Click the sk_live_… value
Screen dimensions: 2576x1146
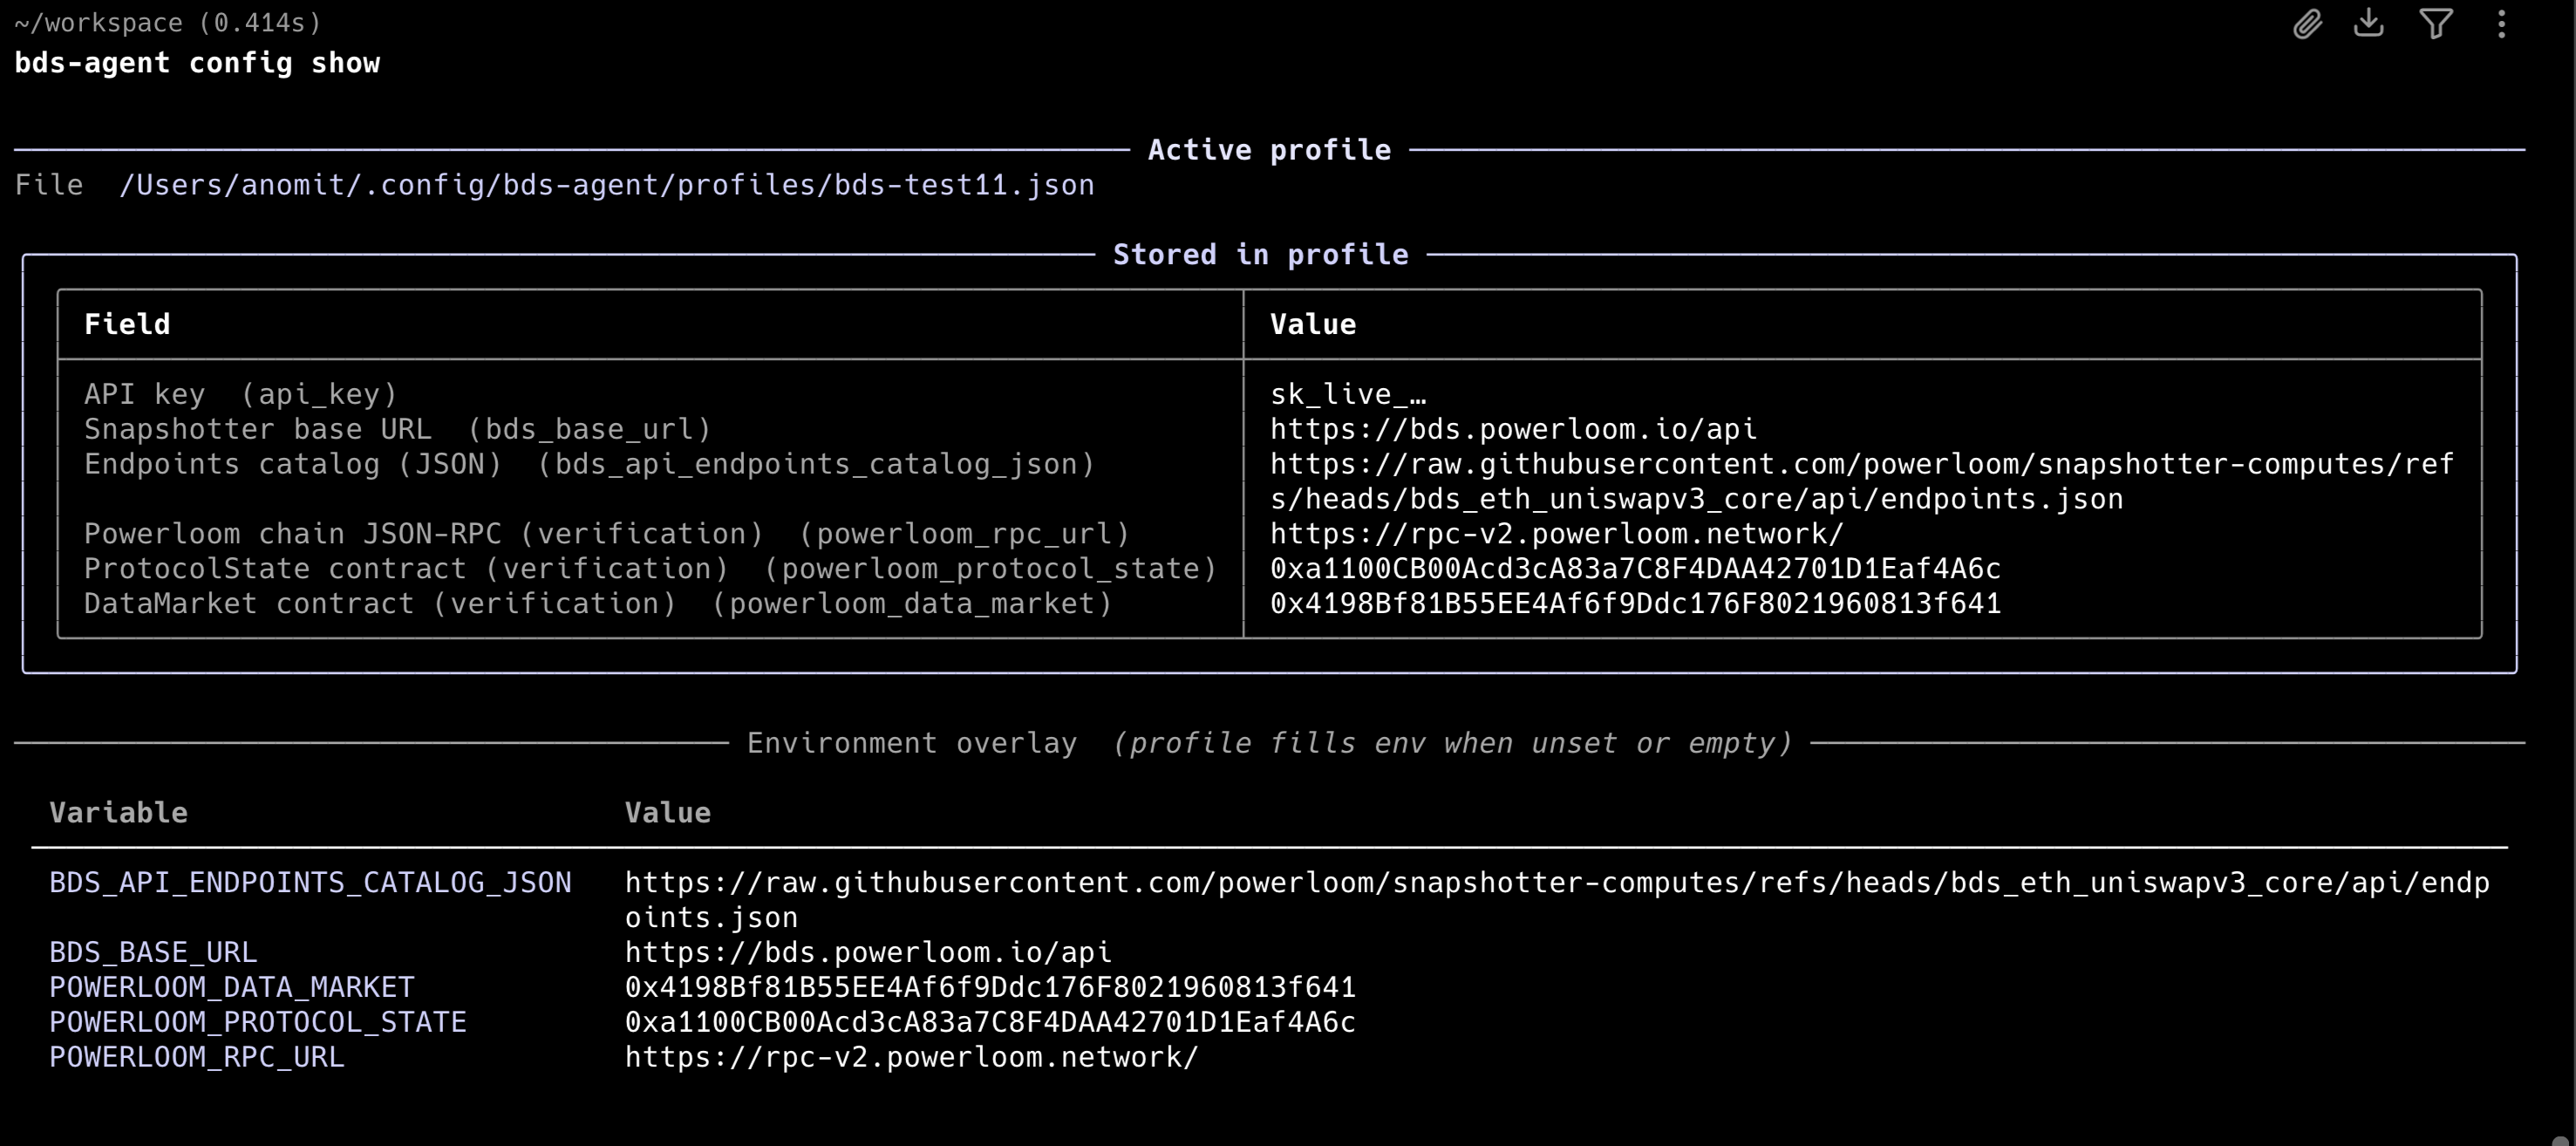coord(1348,394)
